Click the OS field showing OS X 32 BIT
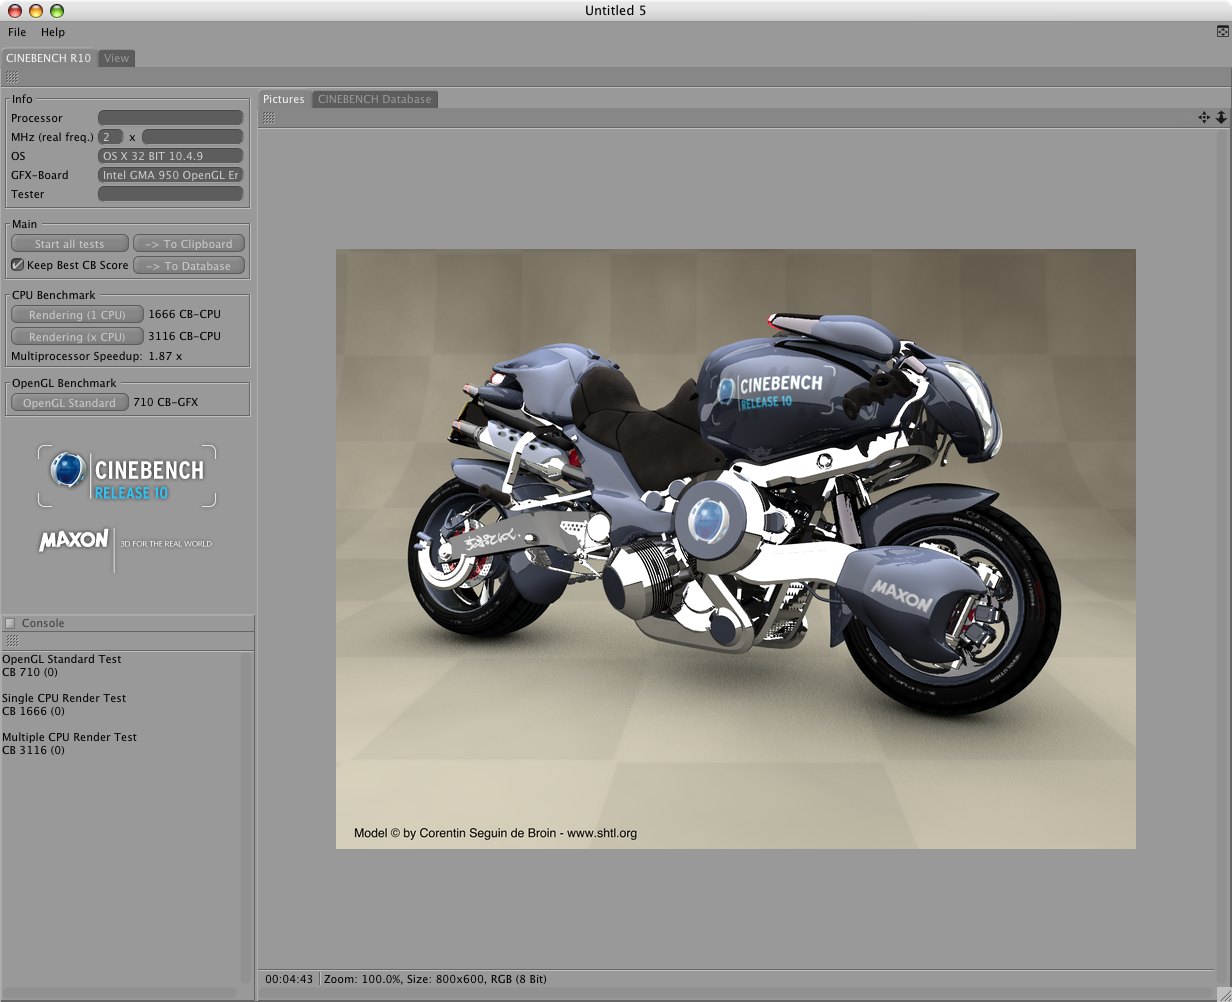Viewport: 1232px width, 1002px height. click(170, 156)
